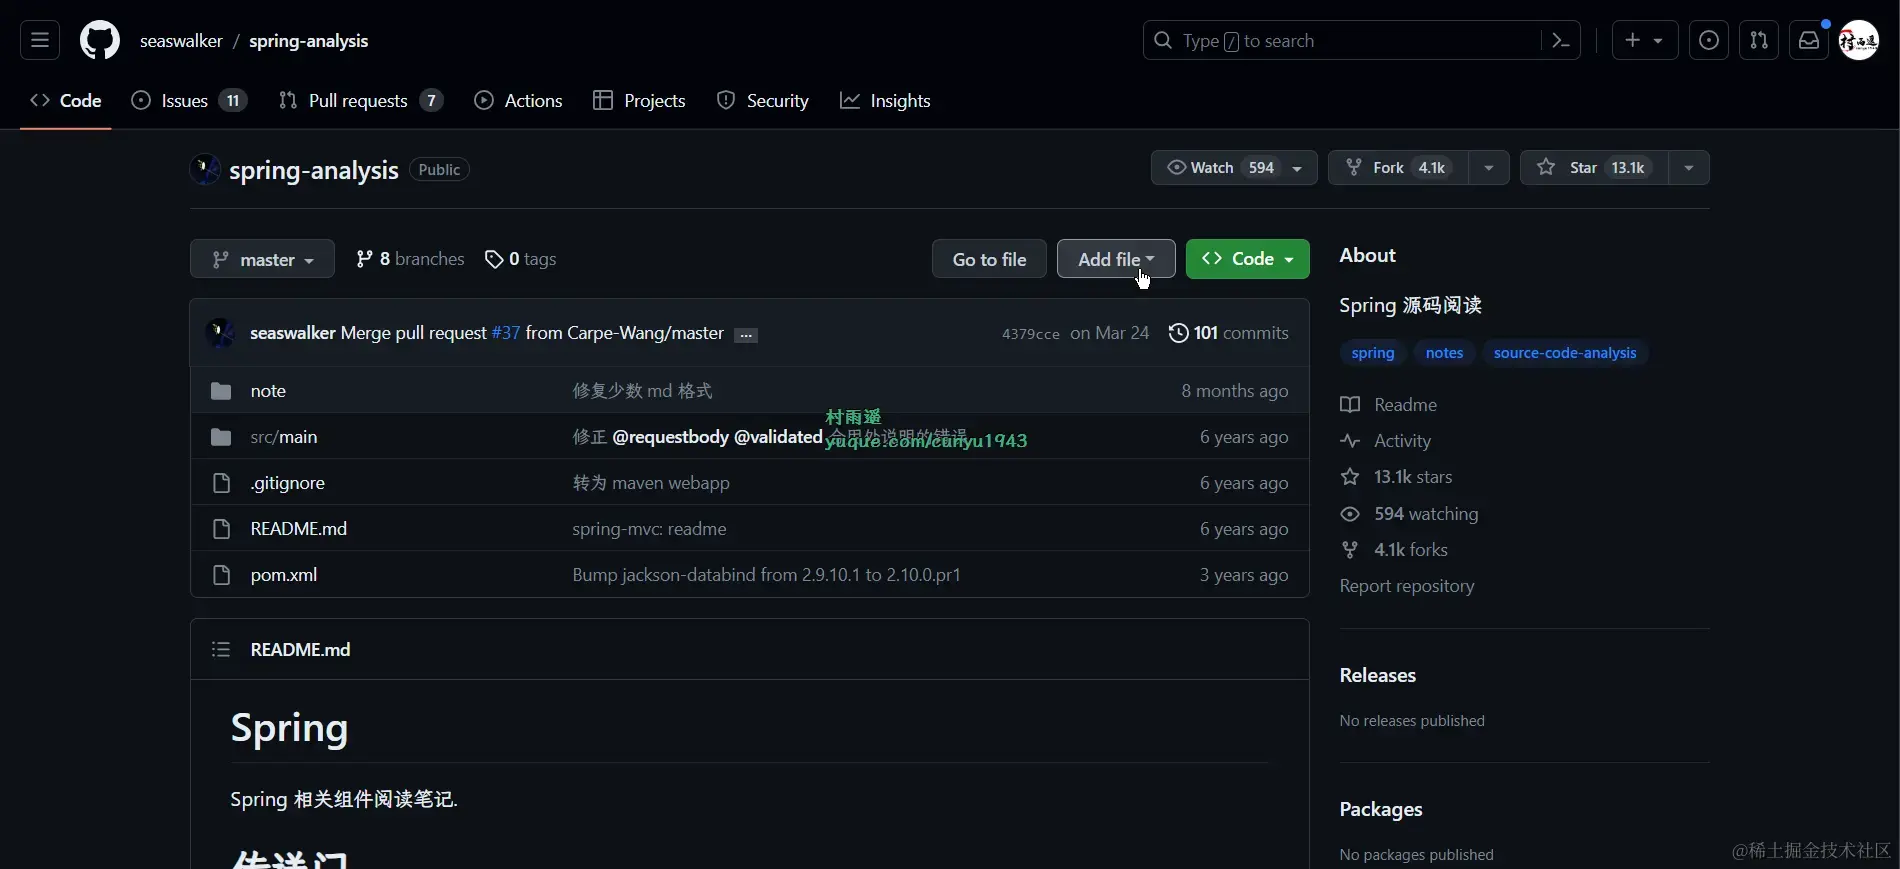Expand the fork options dropdown arrow
Viewport: 1900px width, 869px height.
1489,168
